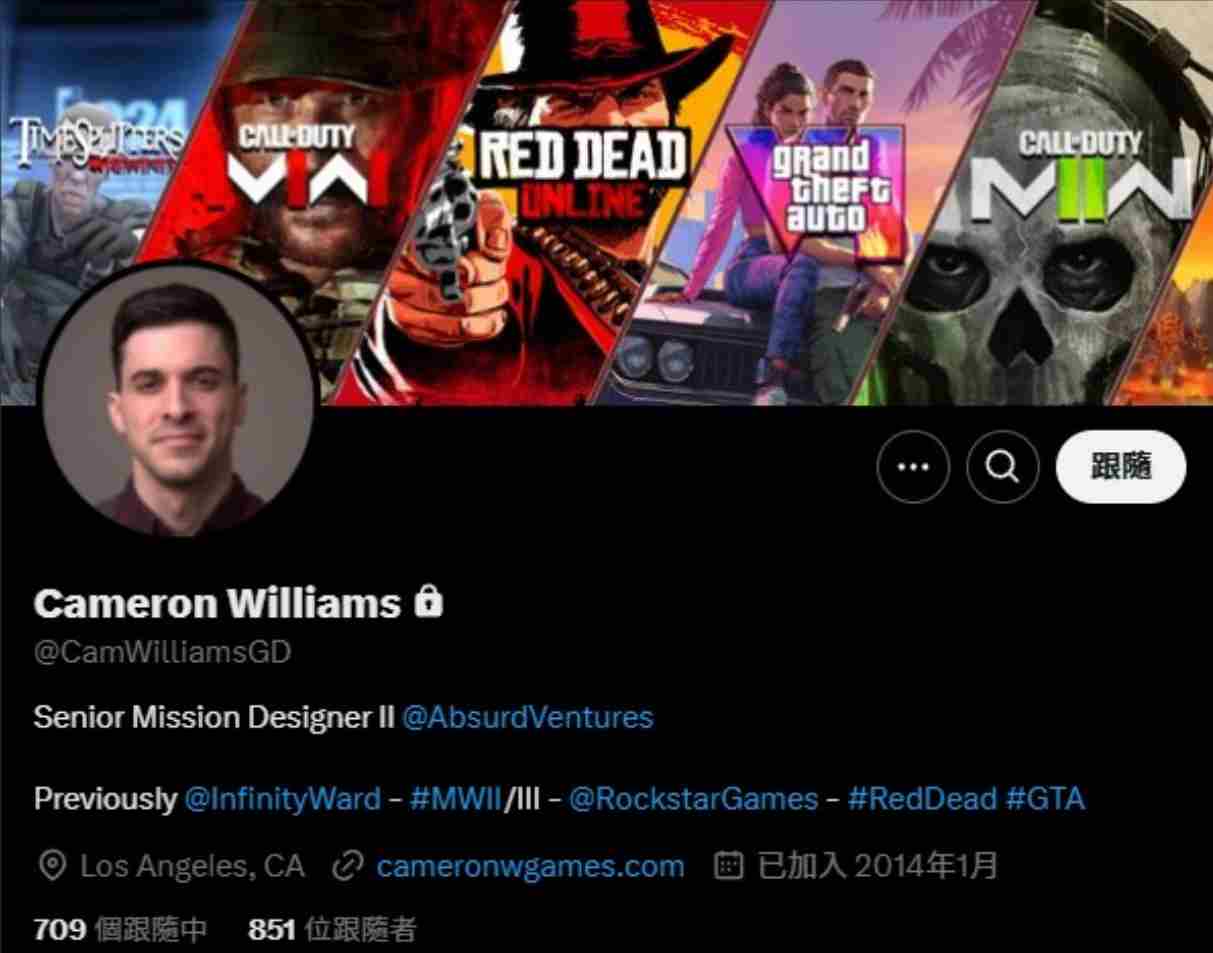Click the search magnifier icon

click(x=1002, y=466)
